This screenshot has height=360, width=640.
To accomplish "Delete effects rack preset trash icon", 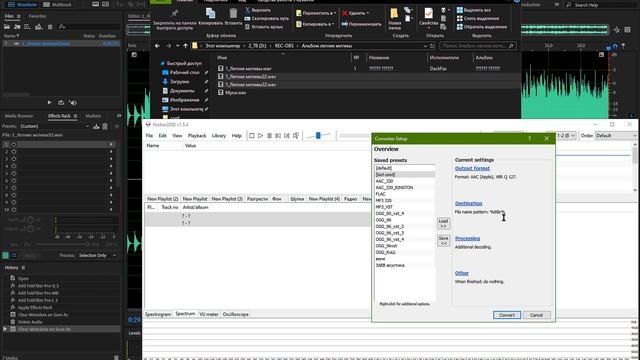I will (x=105, y=127).
